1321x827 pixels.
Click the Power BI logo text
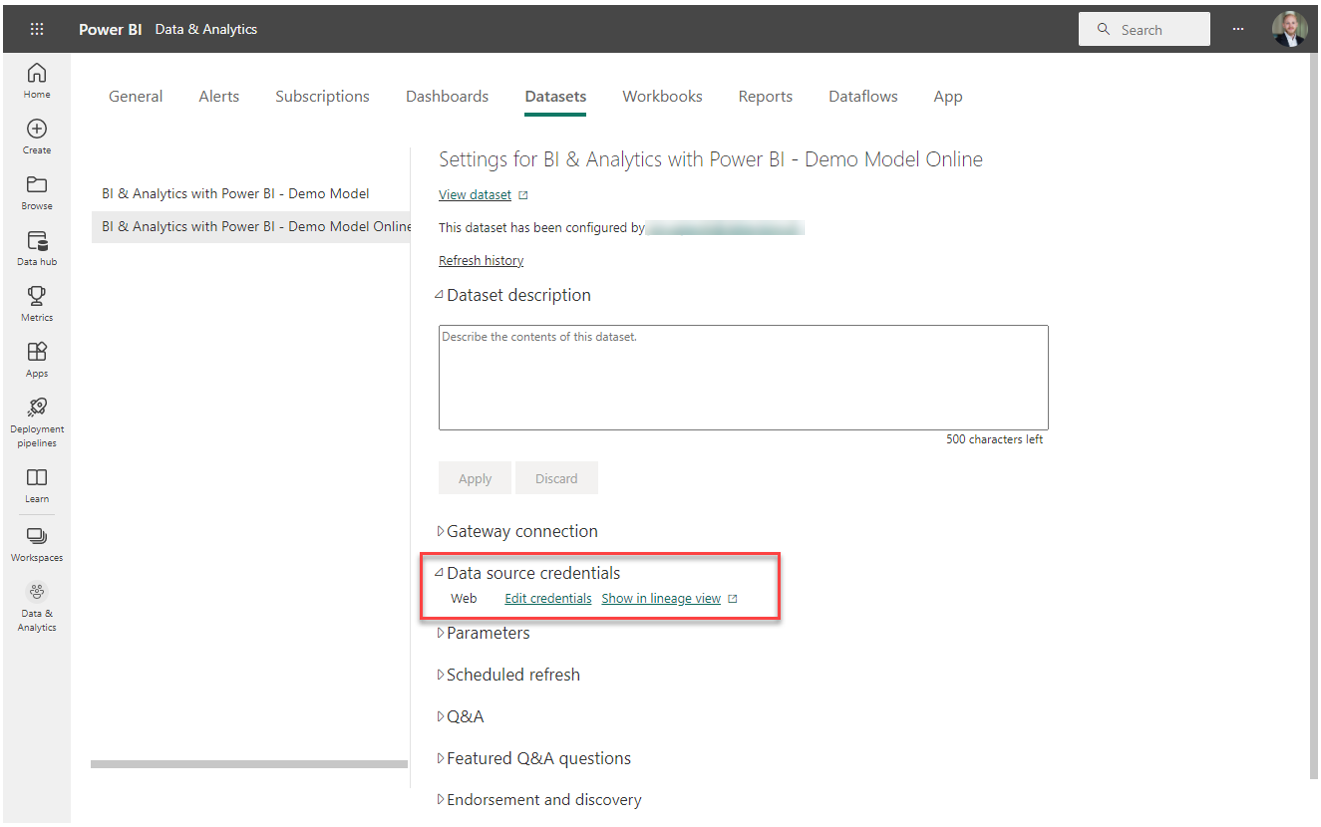pos(110,29)
